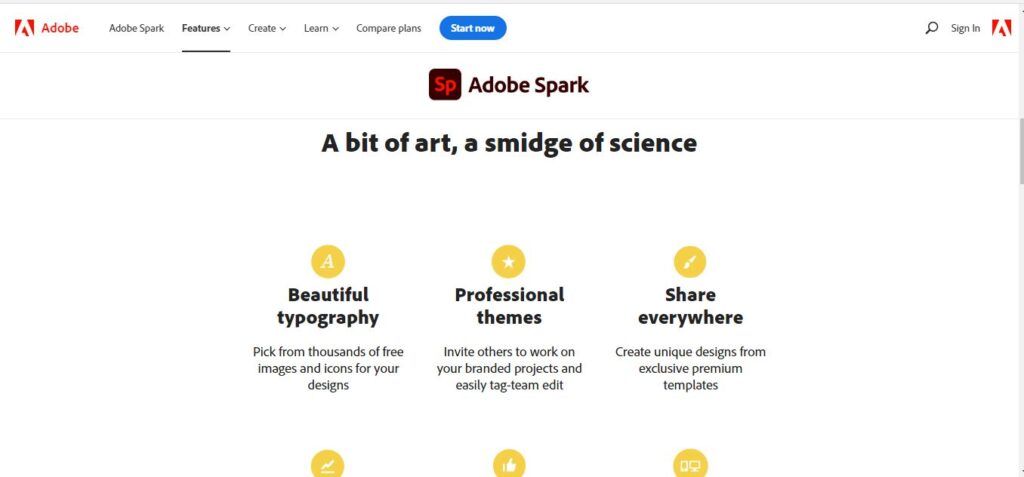Click the Share everywhere brush icon
1024x477 pixels.
[x=690, y=261]
